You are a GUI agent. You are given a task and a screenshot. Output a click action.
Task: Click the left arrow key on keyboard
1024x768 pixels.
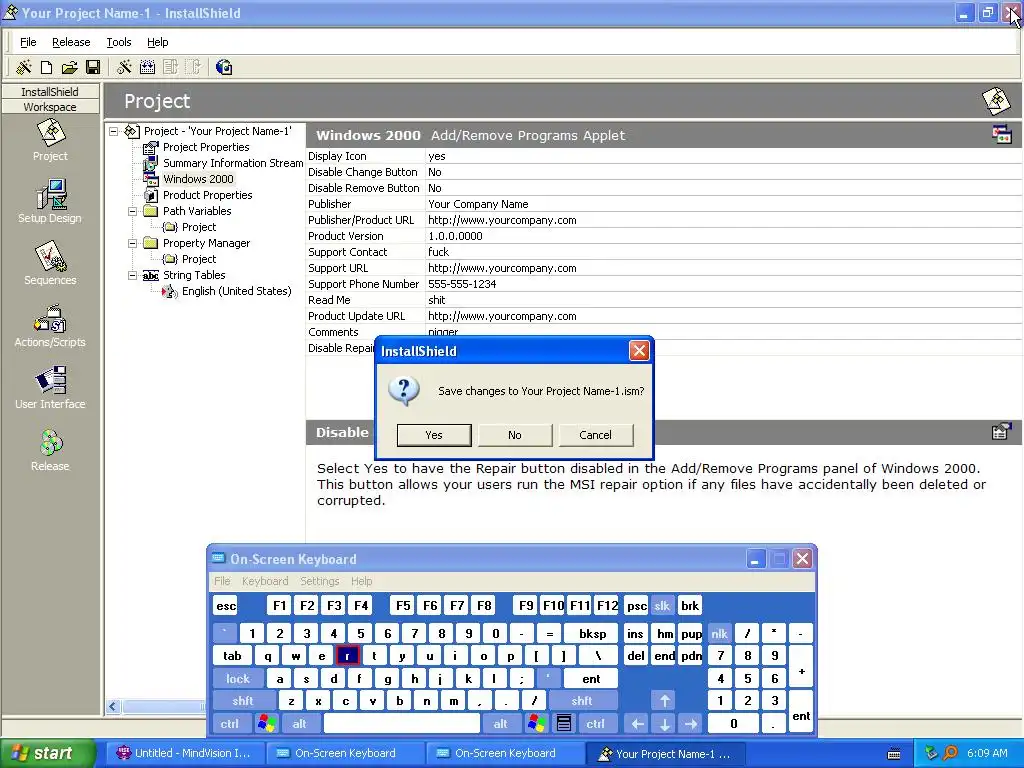click(x=637, y=724)
